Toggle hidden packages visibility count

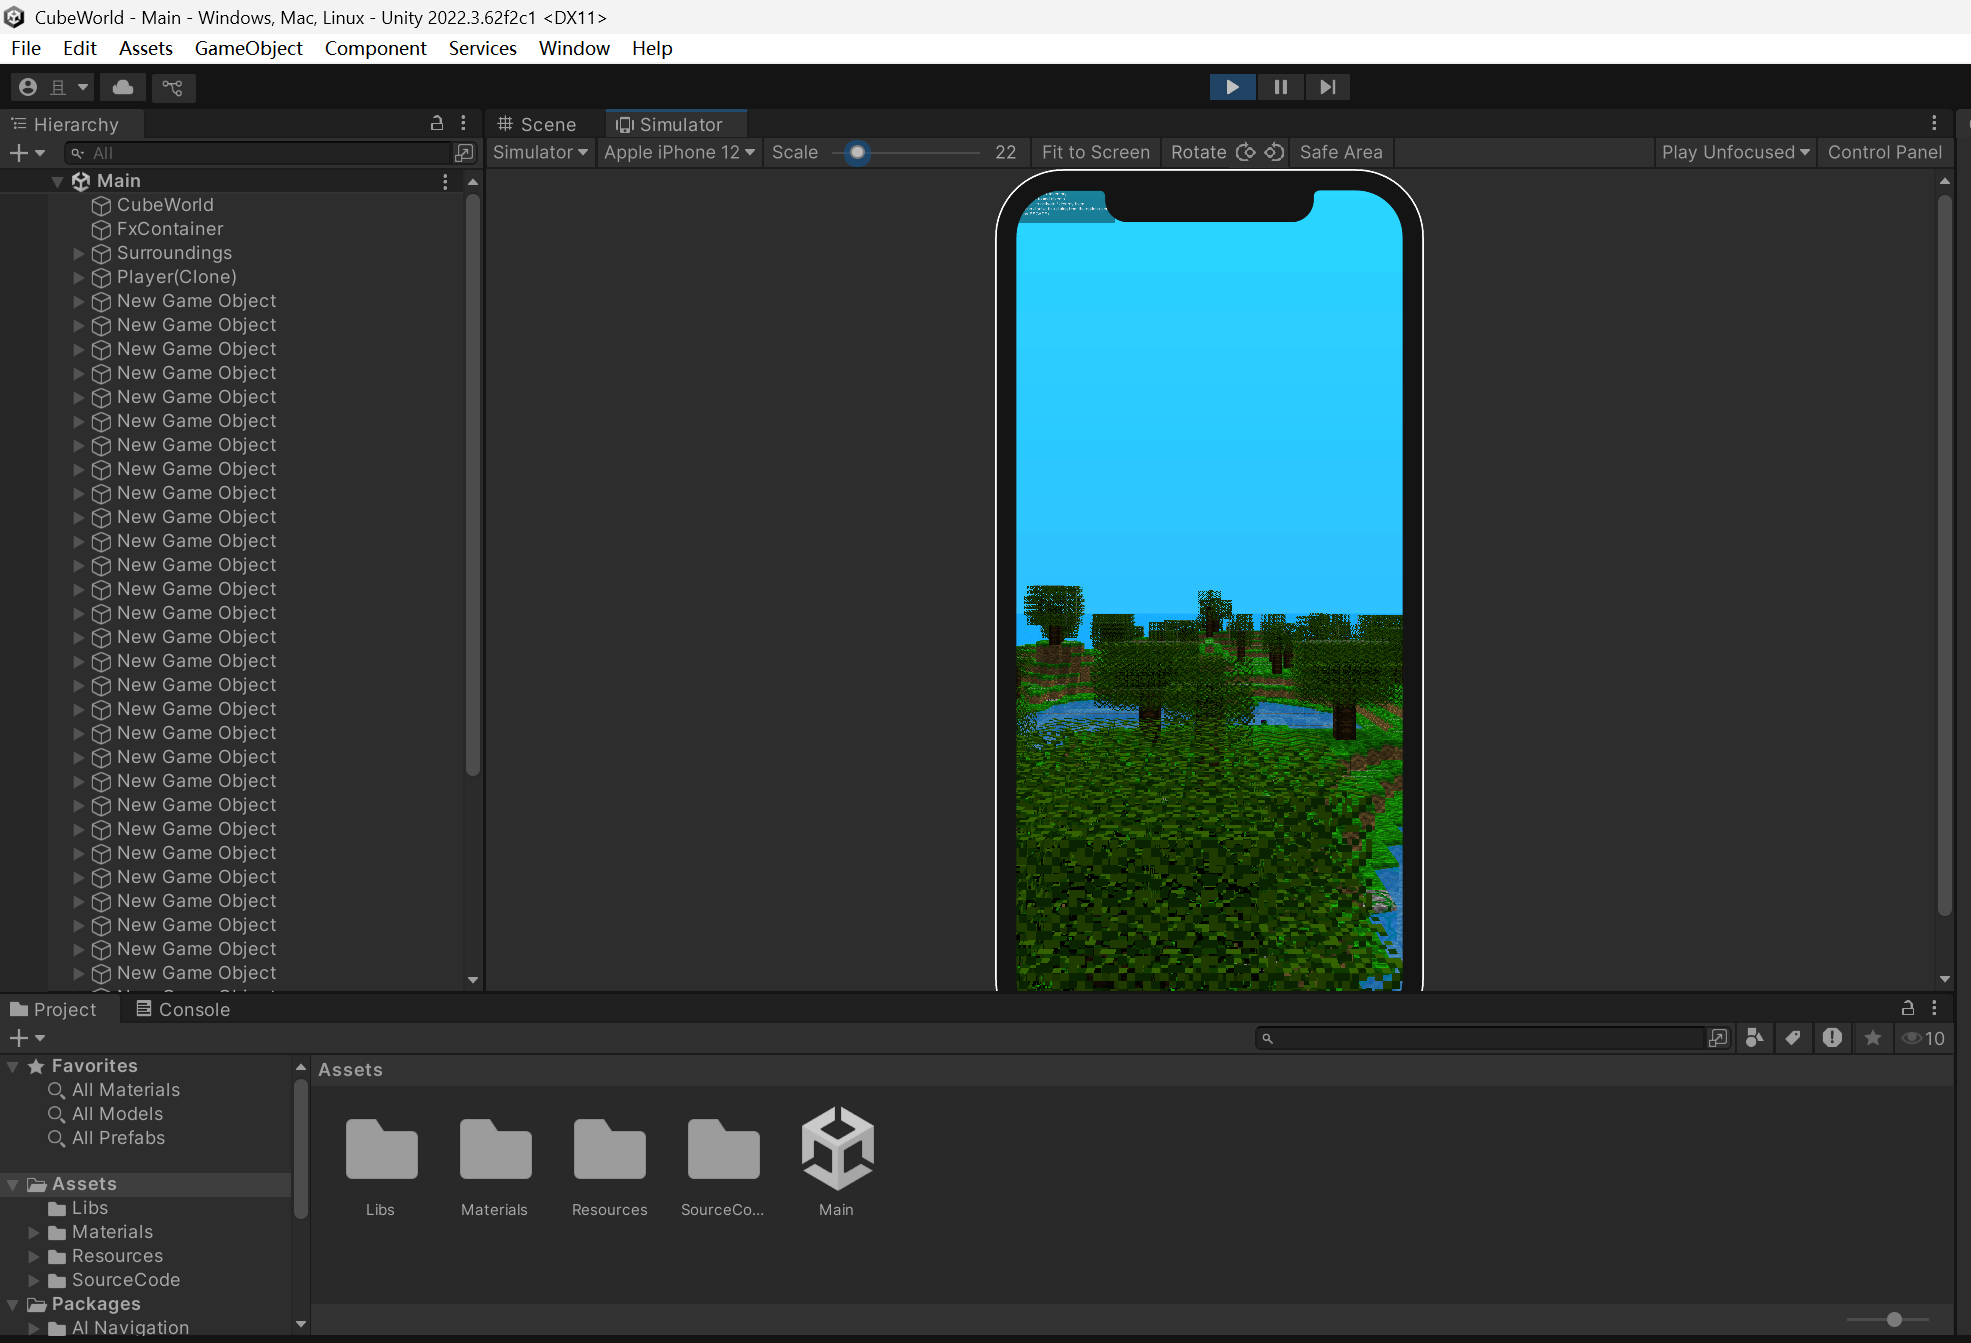1923,1038
